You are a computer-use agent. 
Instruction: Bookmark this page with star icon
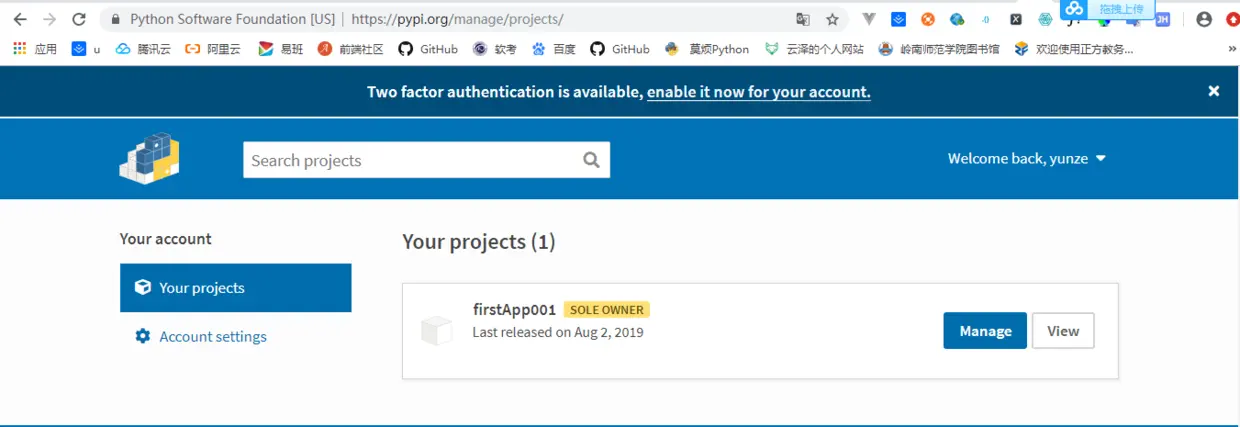click(x=832, y=19)
